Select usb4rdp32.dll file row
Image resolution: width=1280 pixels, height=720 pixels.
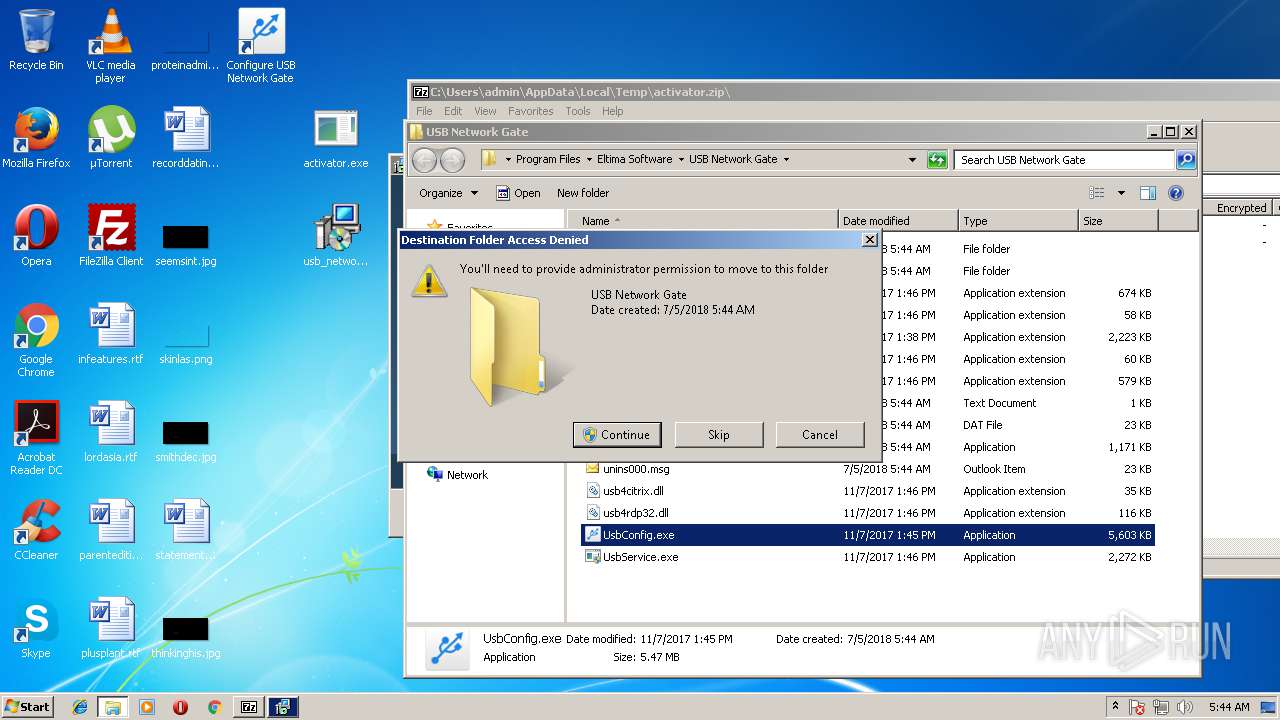click(x=868, y=513)
